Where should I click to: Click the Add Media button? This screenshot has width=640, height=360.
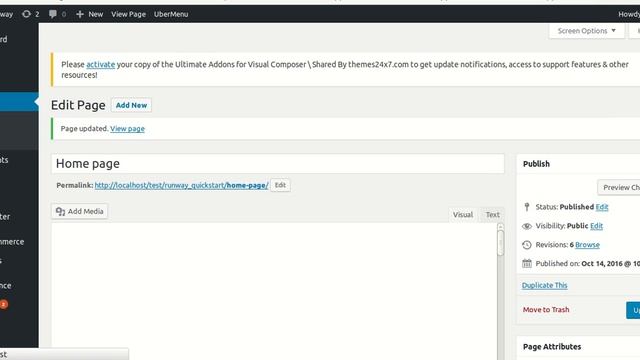(80, 211)
